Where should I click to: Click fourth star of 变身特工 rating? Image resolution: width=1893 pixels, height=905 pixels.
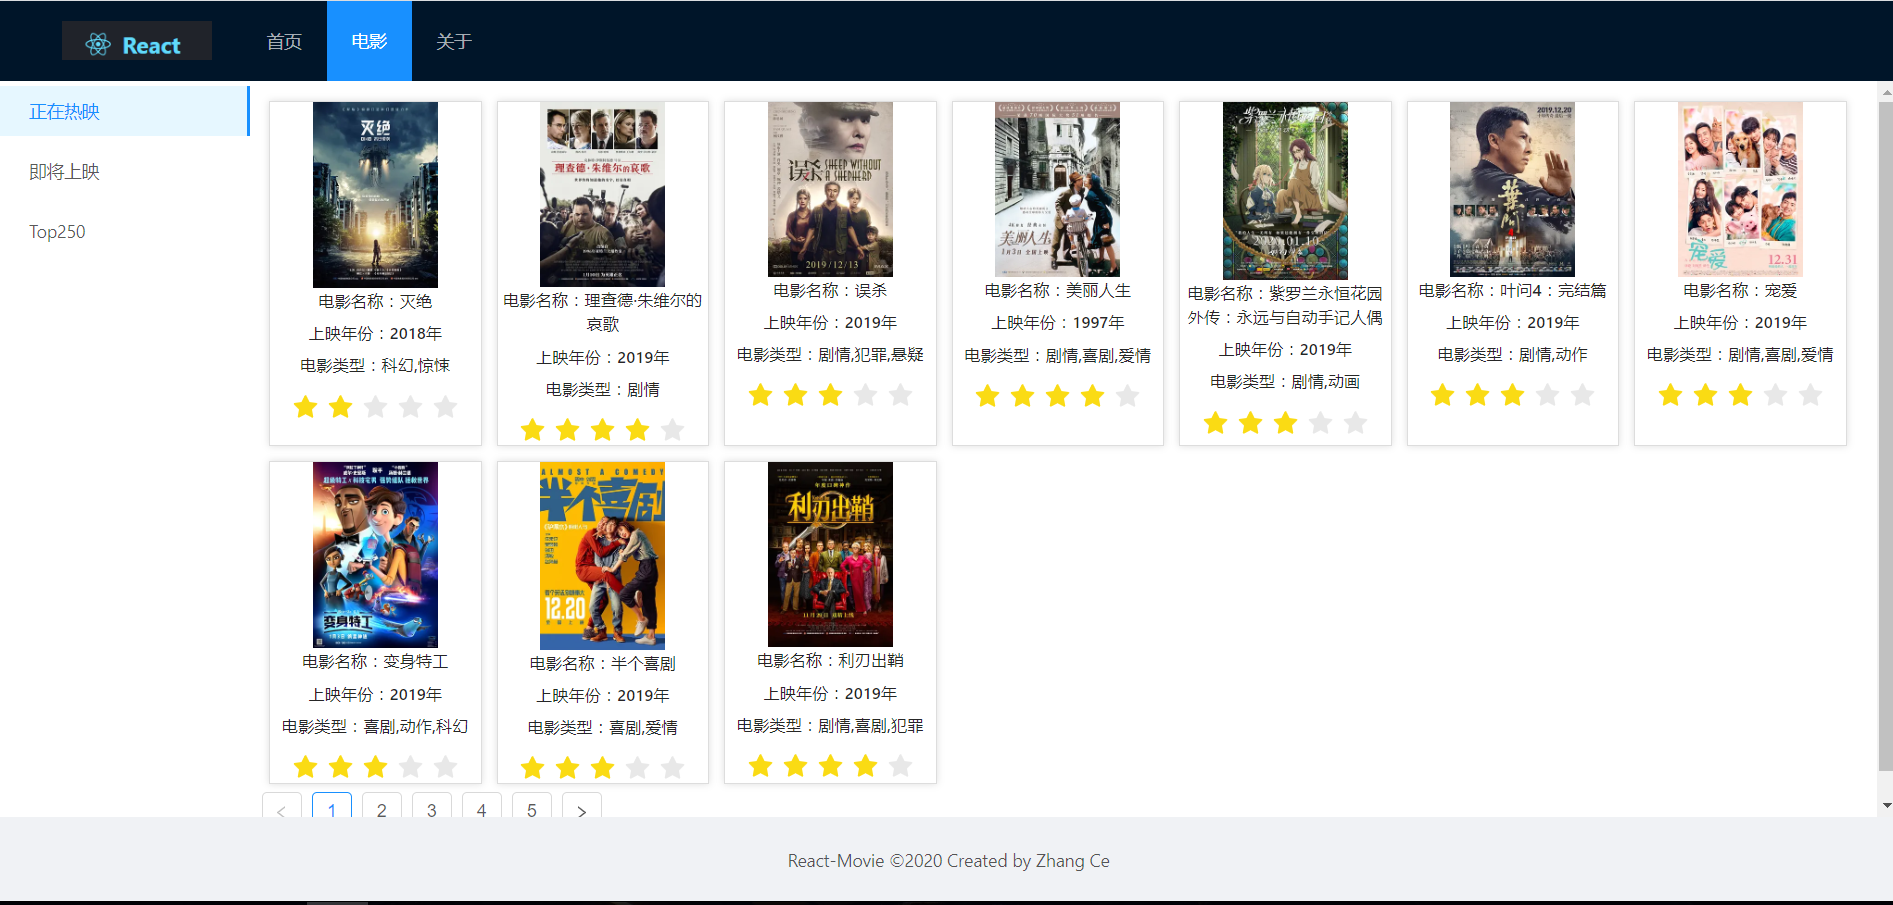click(411, 767)
